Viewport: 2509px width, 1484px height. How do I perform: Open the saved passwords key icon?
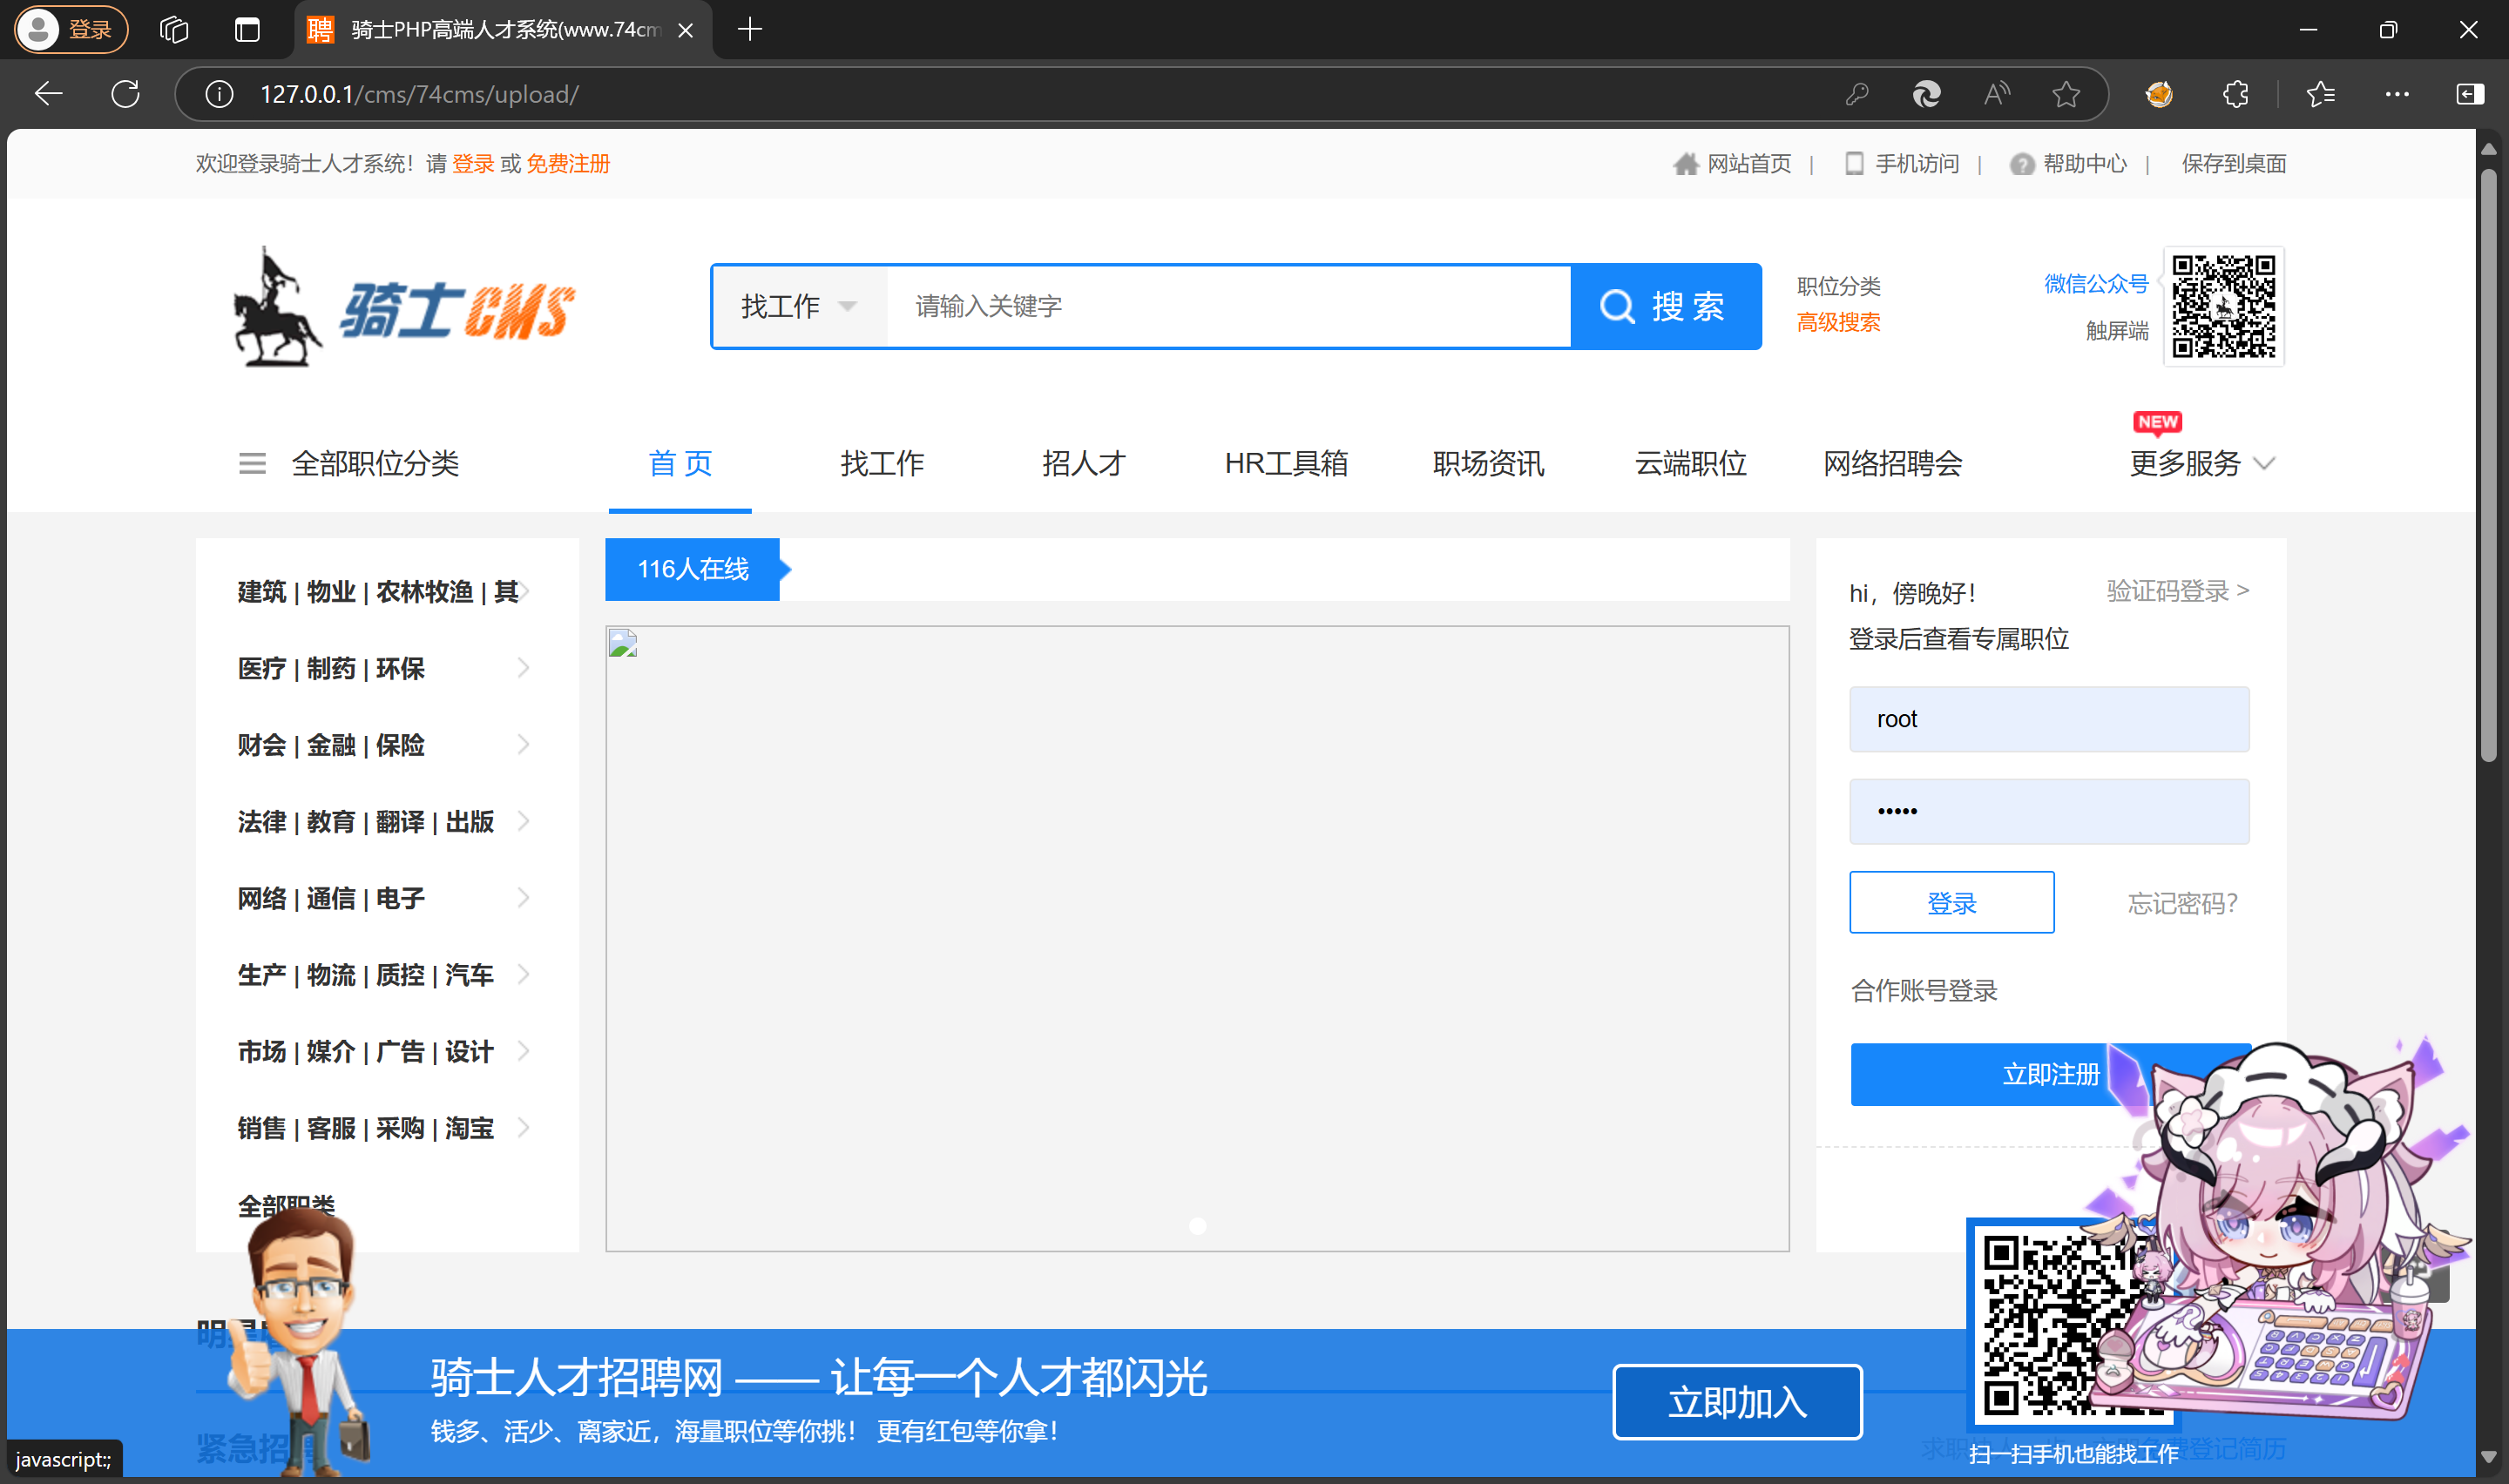click(x=1857, y=94)
